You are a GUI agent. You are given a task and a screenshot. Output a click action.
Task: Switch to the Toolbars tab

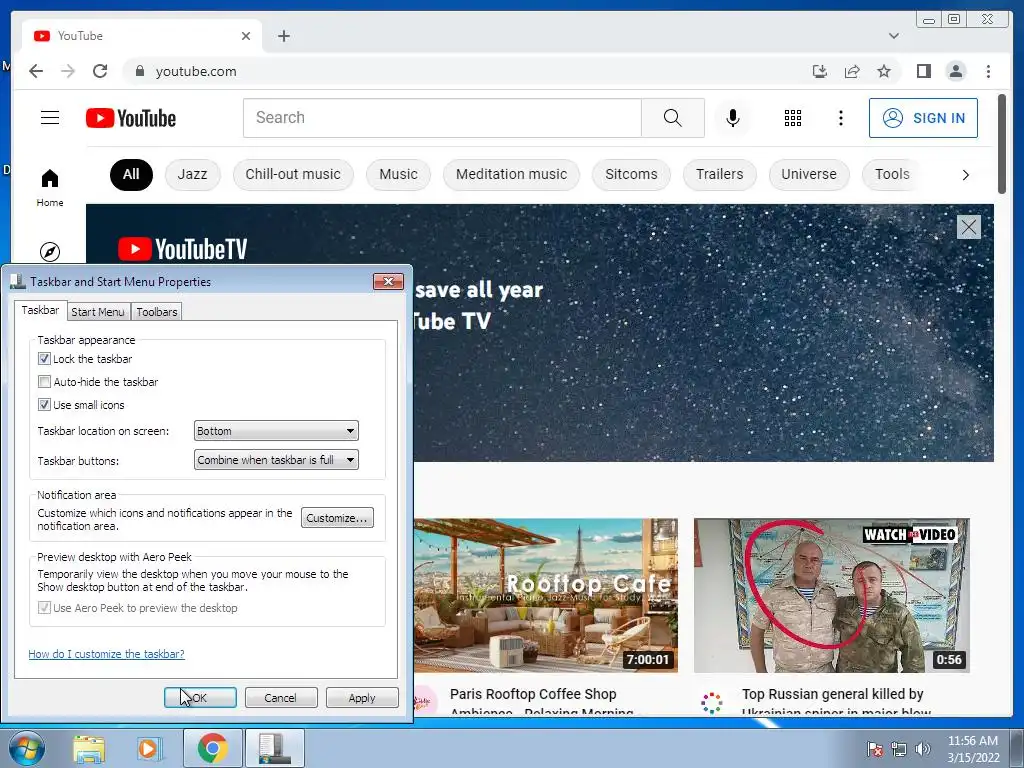click(157, 312)
